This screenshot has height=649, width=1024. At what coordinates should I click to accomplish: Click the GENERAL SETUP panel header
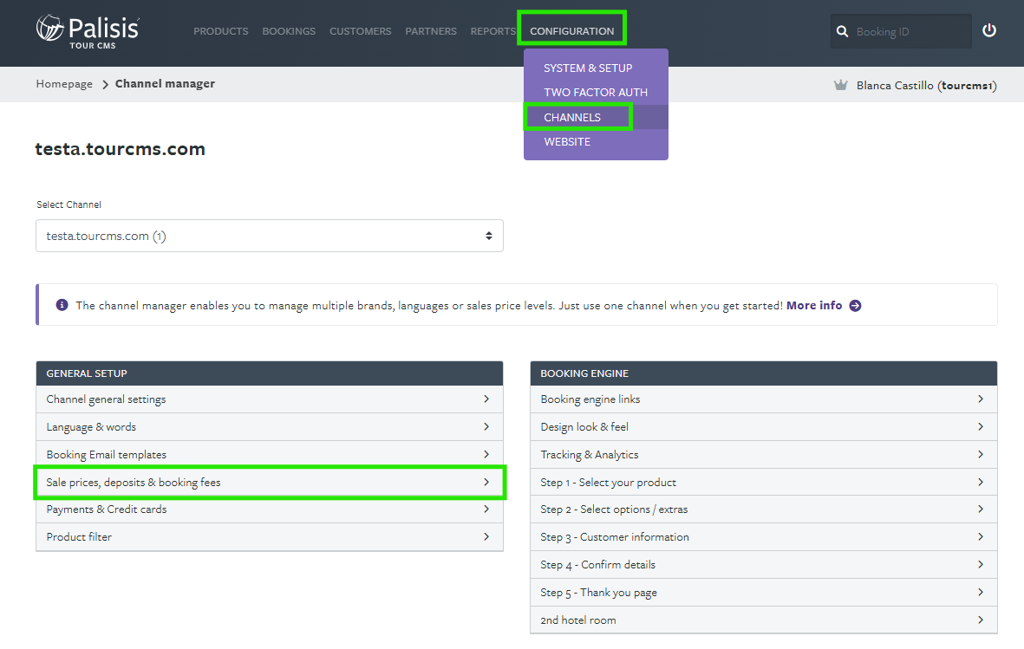269,373
